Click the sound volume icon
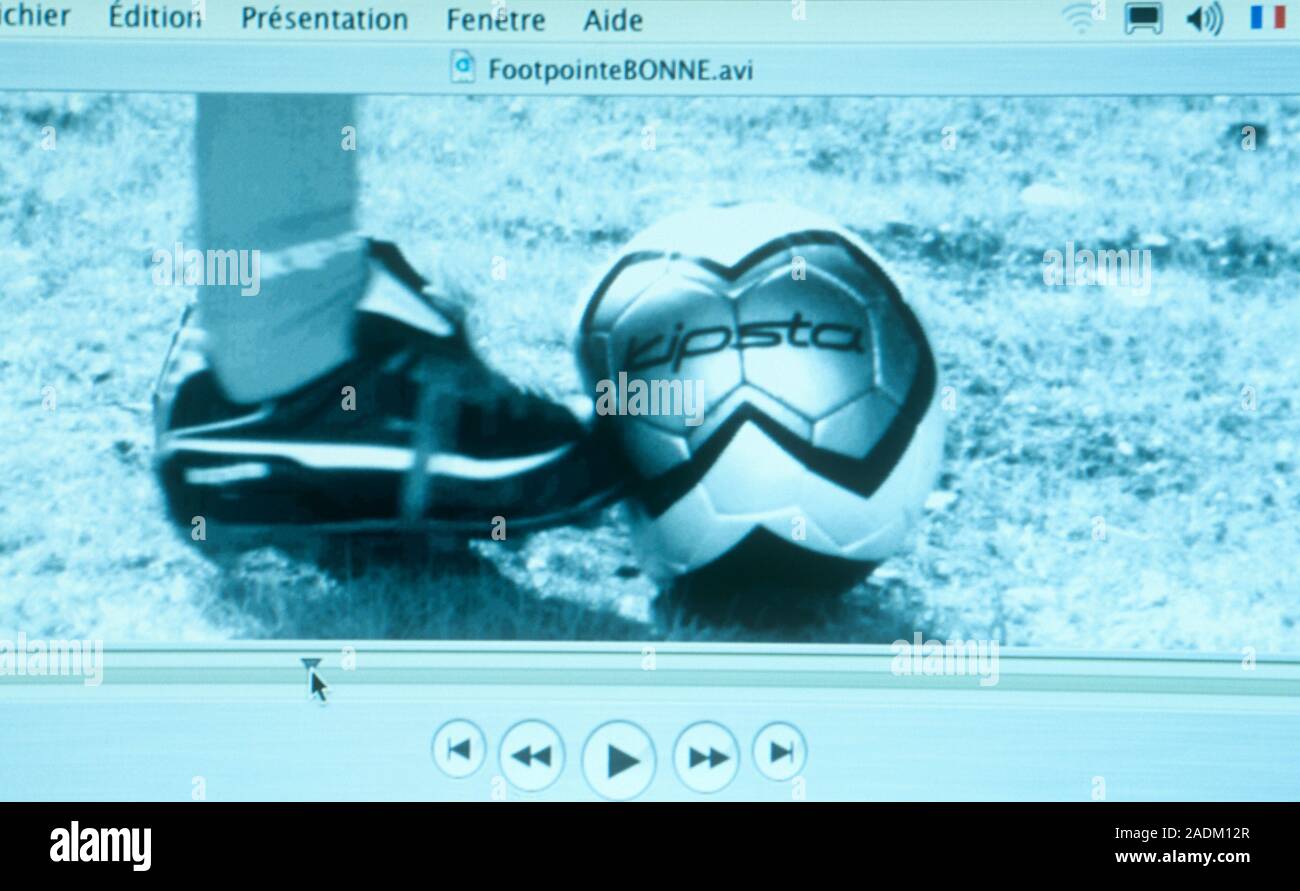Viewport: 1300px width, 891px height. pyautogui.click(x=1204, y=18)
